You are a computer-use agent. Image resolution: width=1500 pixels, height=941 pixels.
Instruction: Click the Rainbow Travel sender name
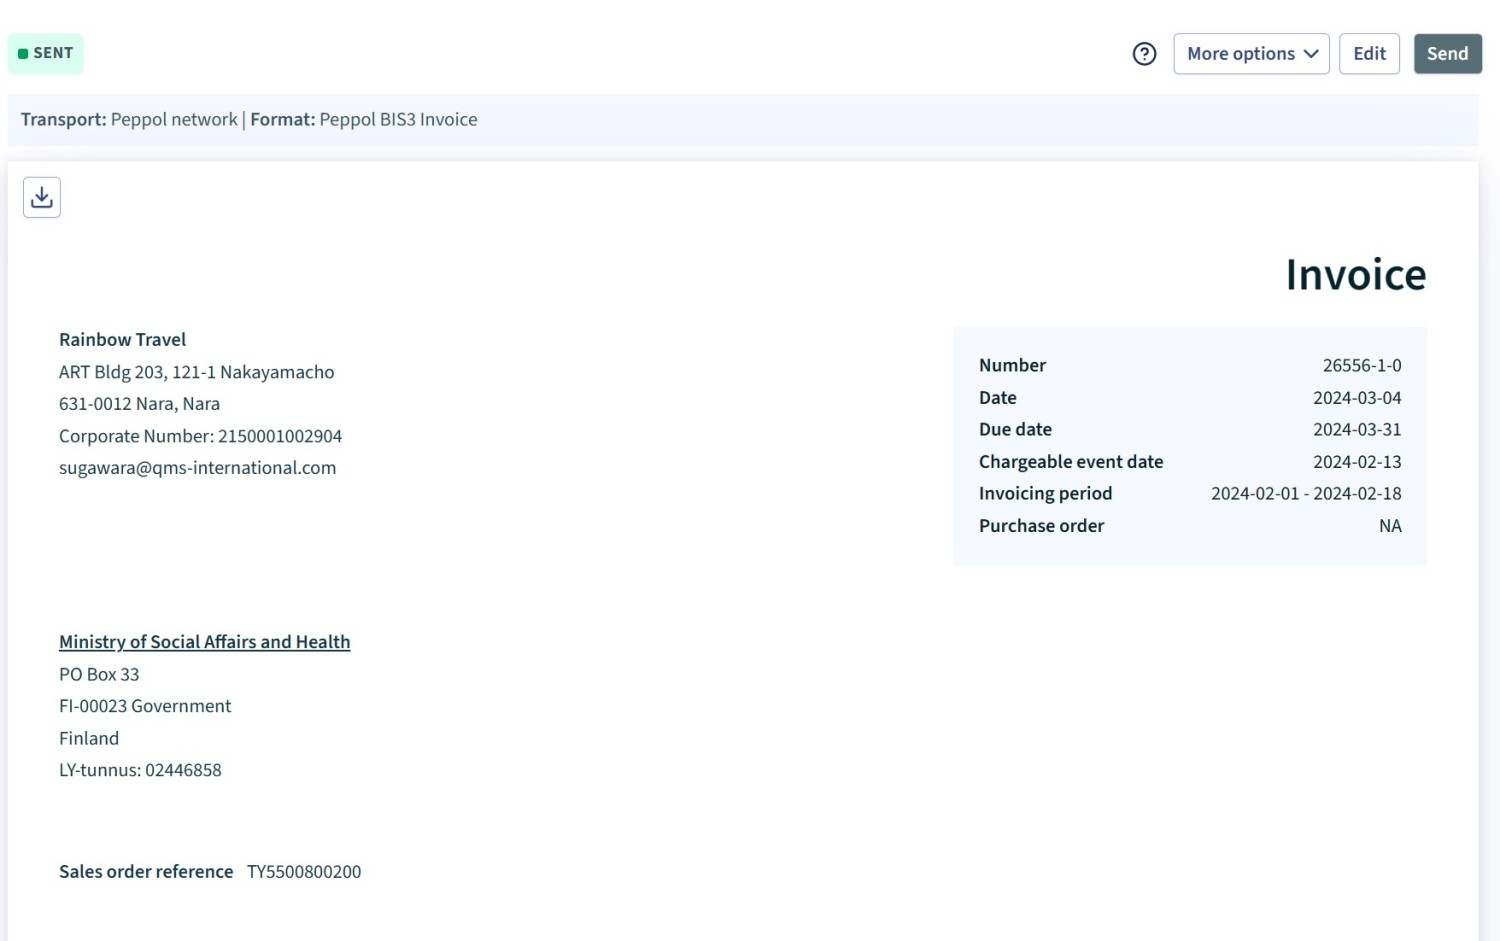click(122, 340)
